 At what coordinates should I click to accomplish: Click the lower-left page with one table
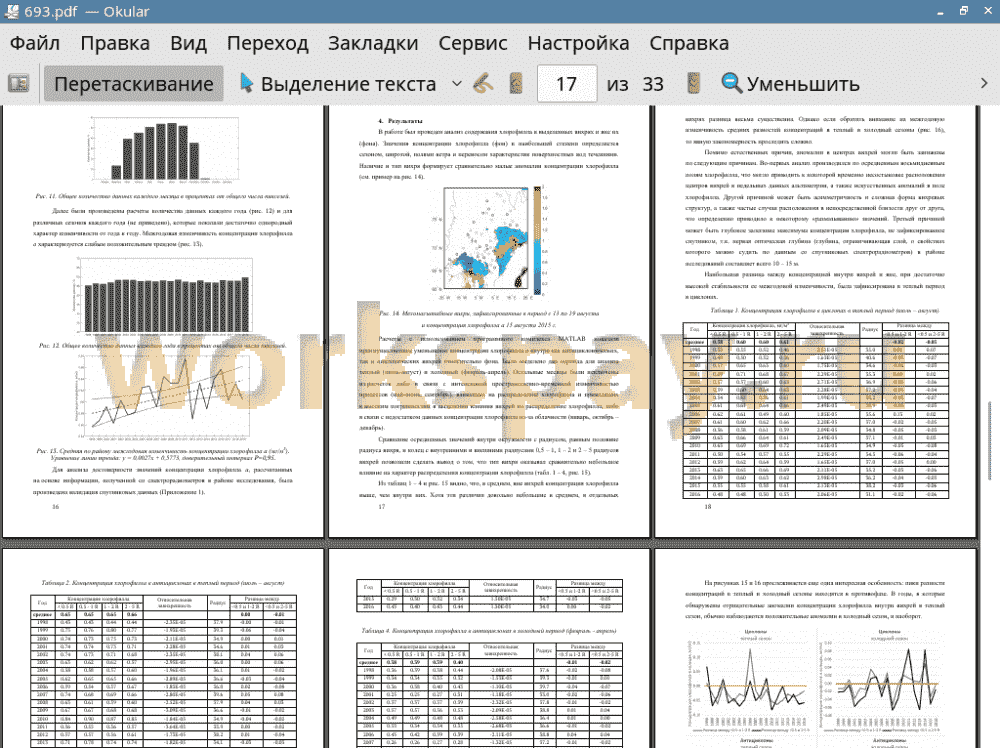163,649
